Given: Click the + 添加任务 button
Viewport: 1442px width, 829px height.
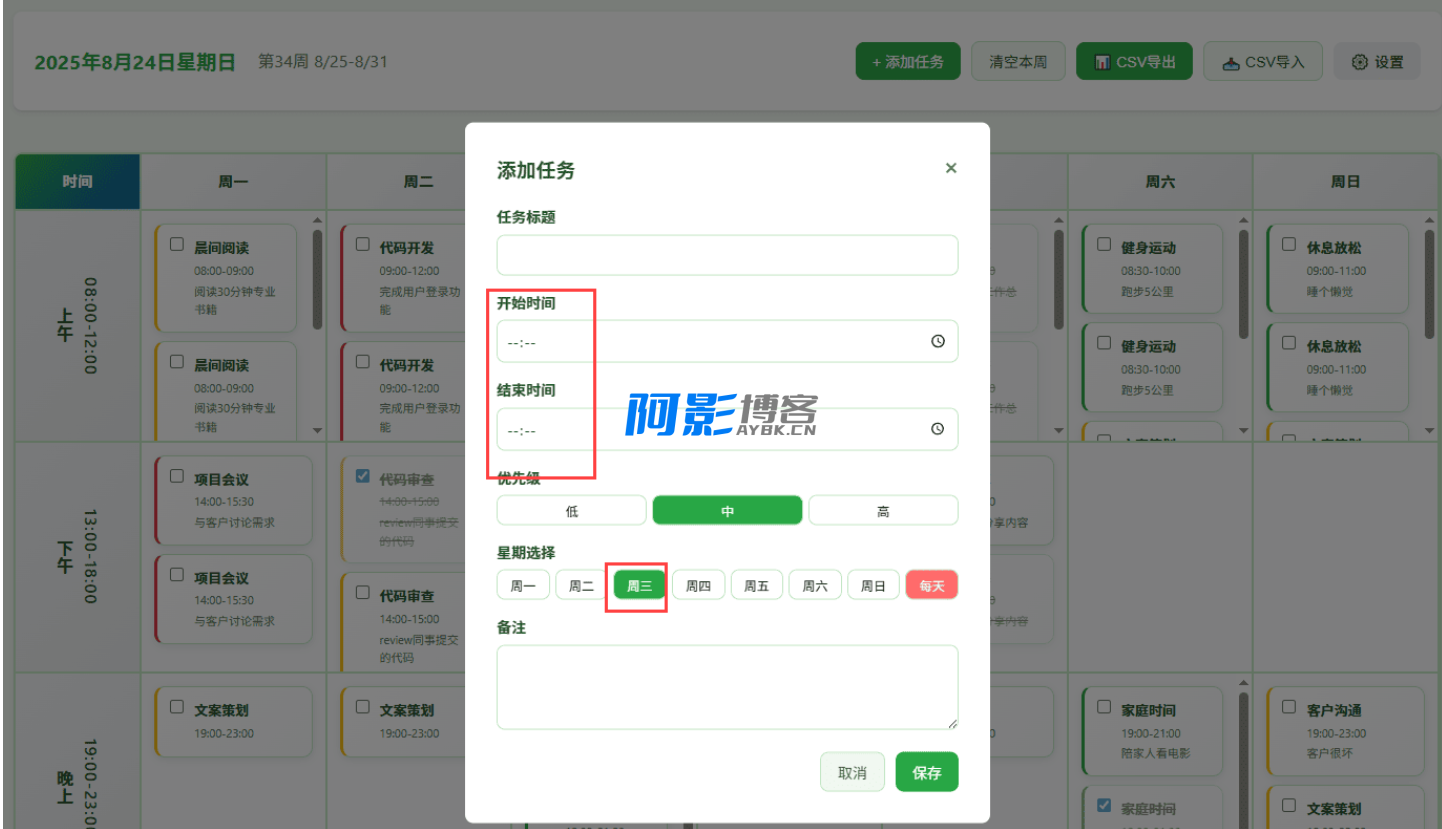Looking at the screenshot, I should (x=907, y=62).
